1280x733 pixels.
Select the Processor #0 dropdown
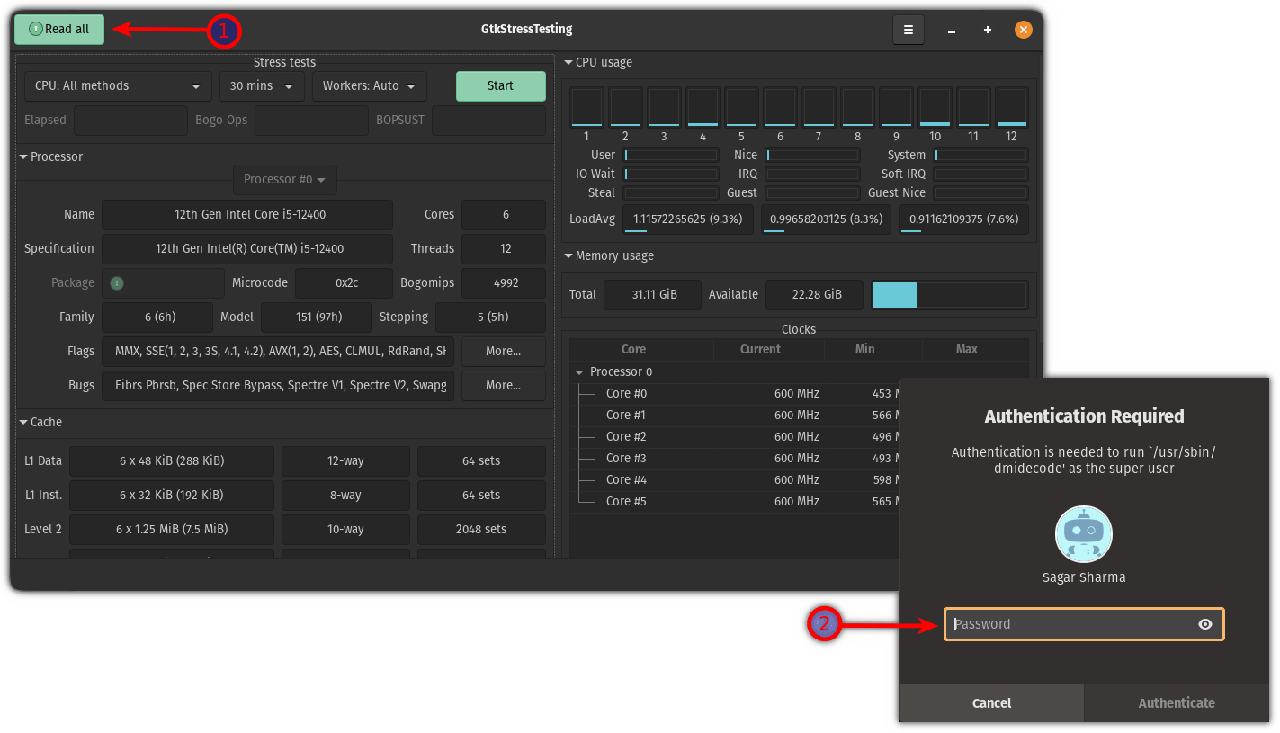(x=285, y=180)
